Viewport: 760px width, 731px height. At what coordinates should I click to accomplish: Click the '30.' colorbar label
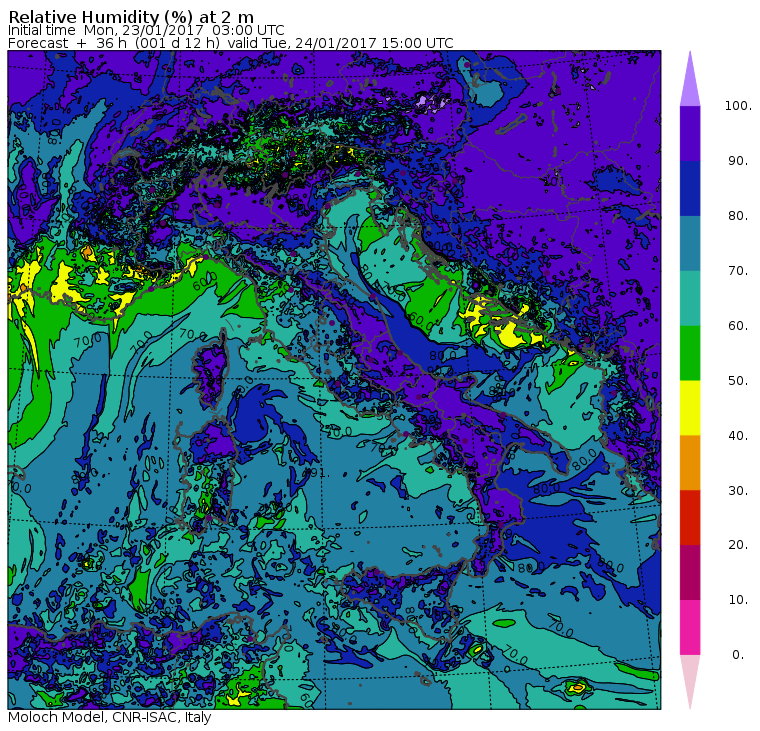point(738,491)
